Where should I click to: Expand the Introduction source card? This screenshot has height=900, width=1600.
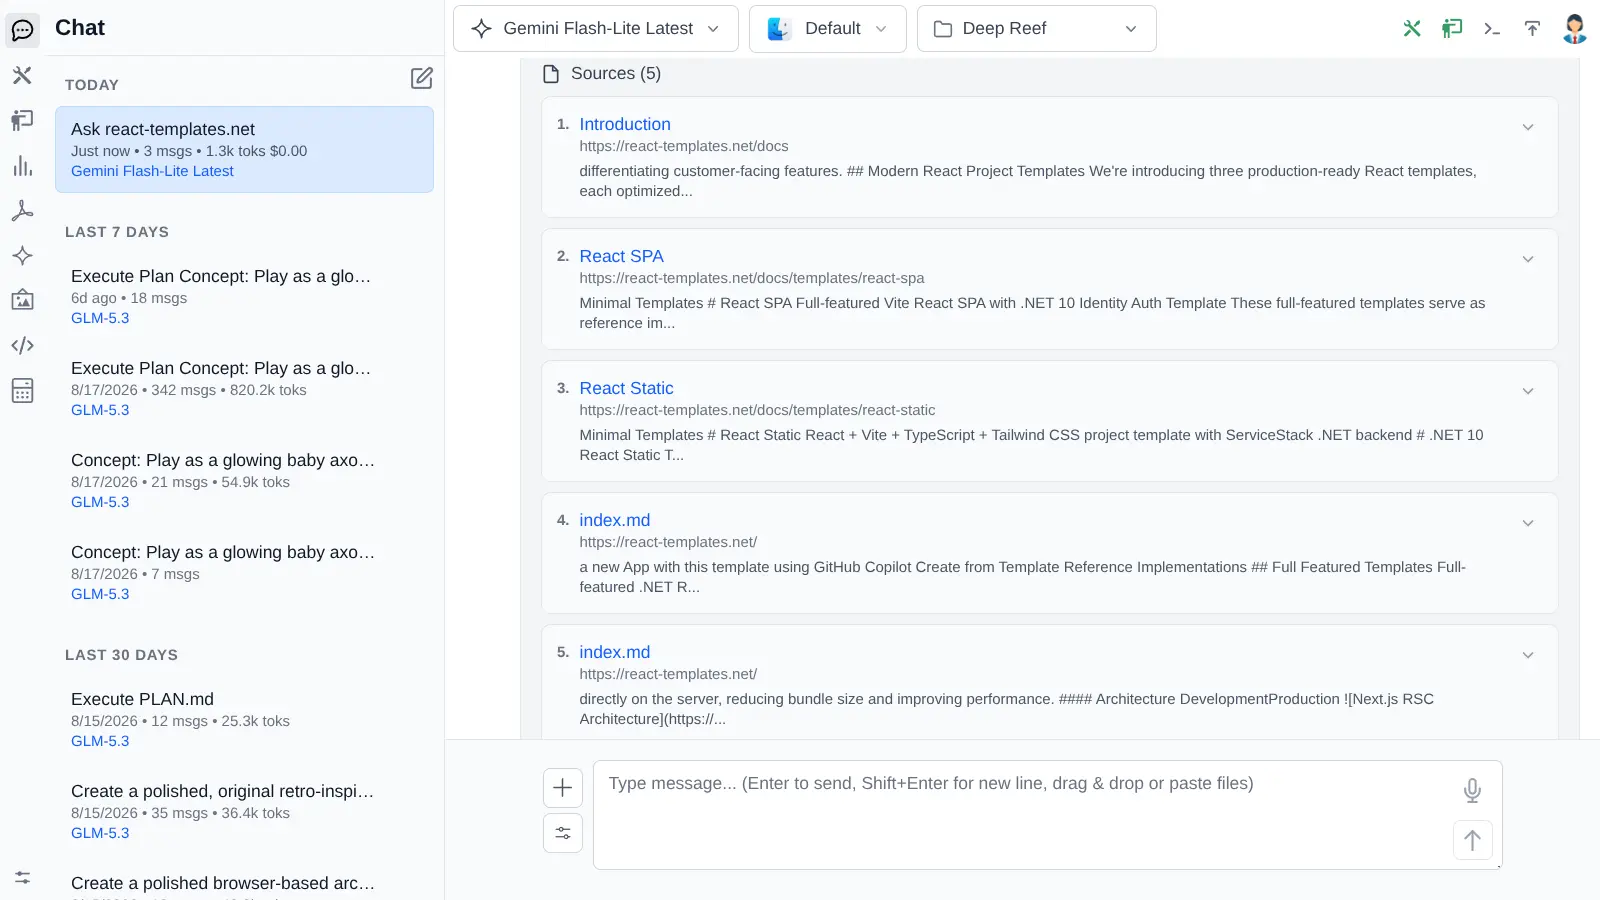pos(1528,127)
